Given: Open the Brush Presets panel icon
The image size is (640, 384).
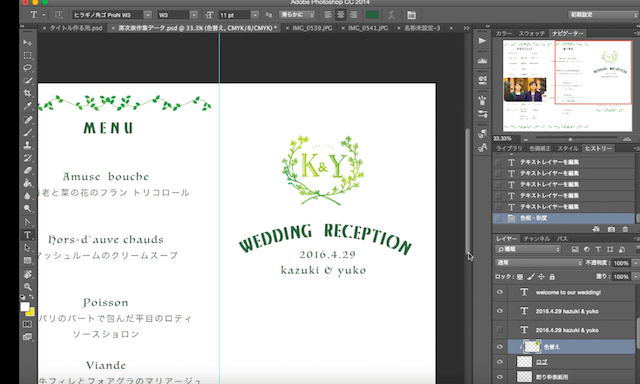Looking at the screenshot, I should coord(482,114).
